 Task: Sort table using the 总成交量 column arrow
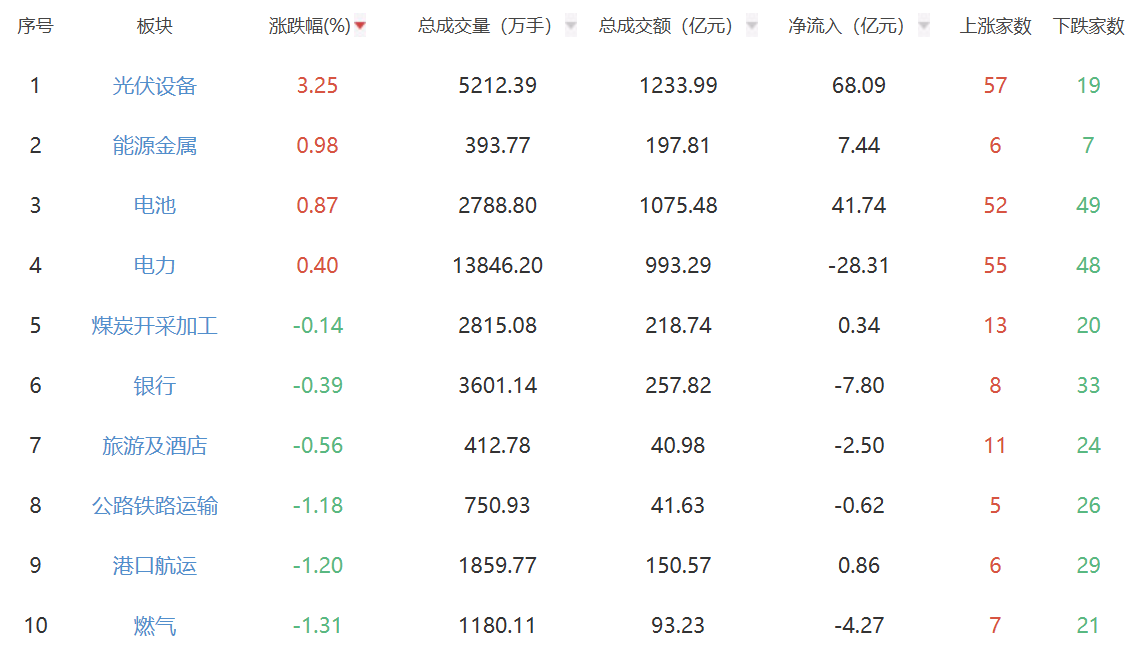[573, 26]
